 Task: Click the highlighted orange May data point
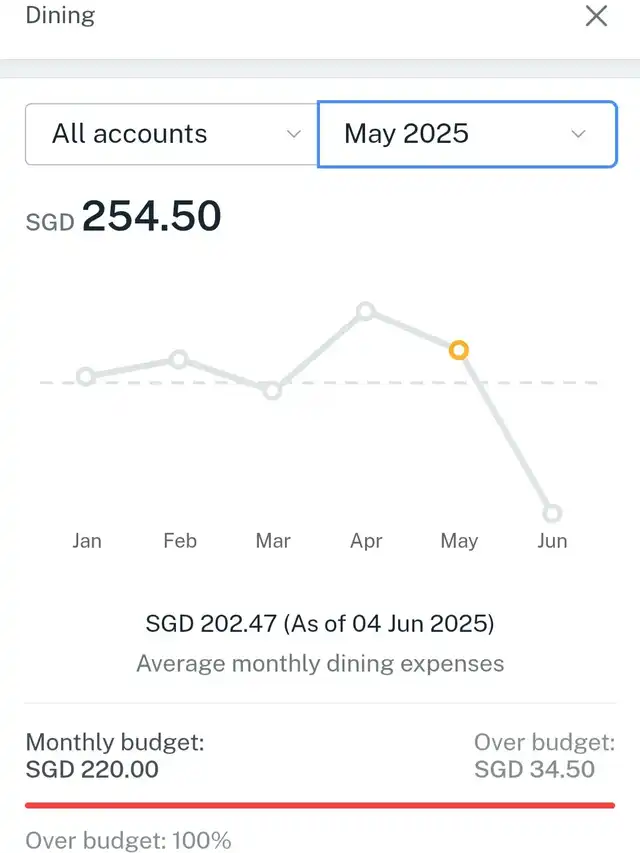click(x=458, y=350)
